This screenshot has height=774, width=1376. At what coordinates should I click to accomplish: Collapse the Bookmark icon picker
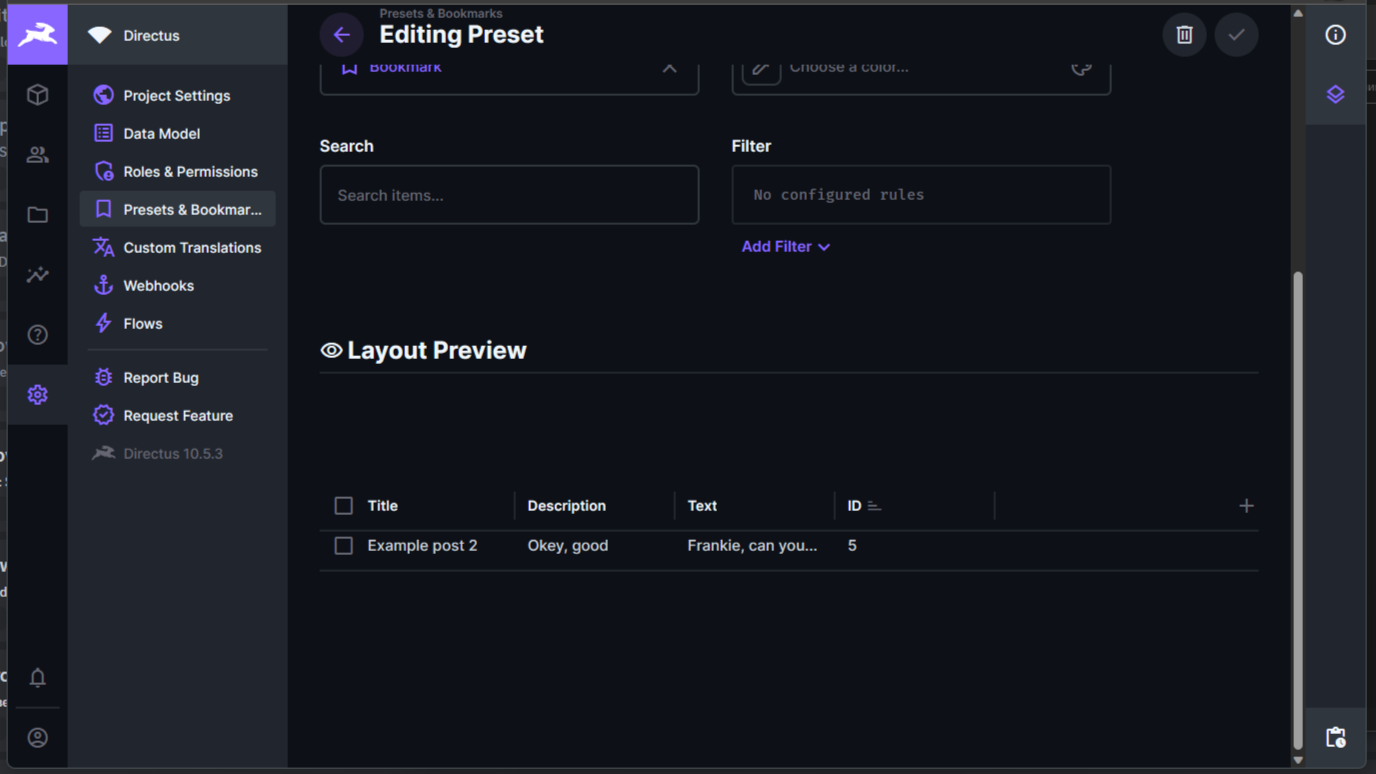click(x=669, y=69)
